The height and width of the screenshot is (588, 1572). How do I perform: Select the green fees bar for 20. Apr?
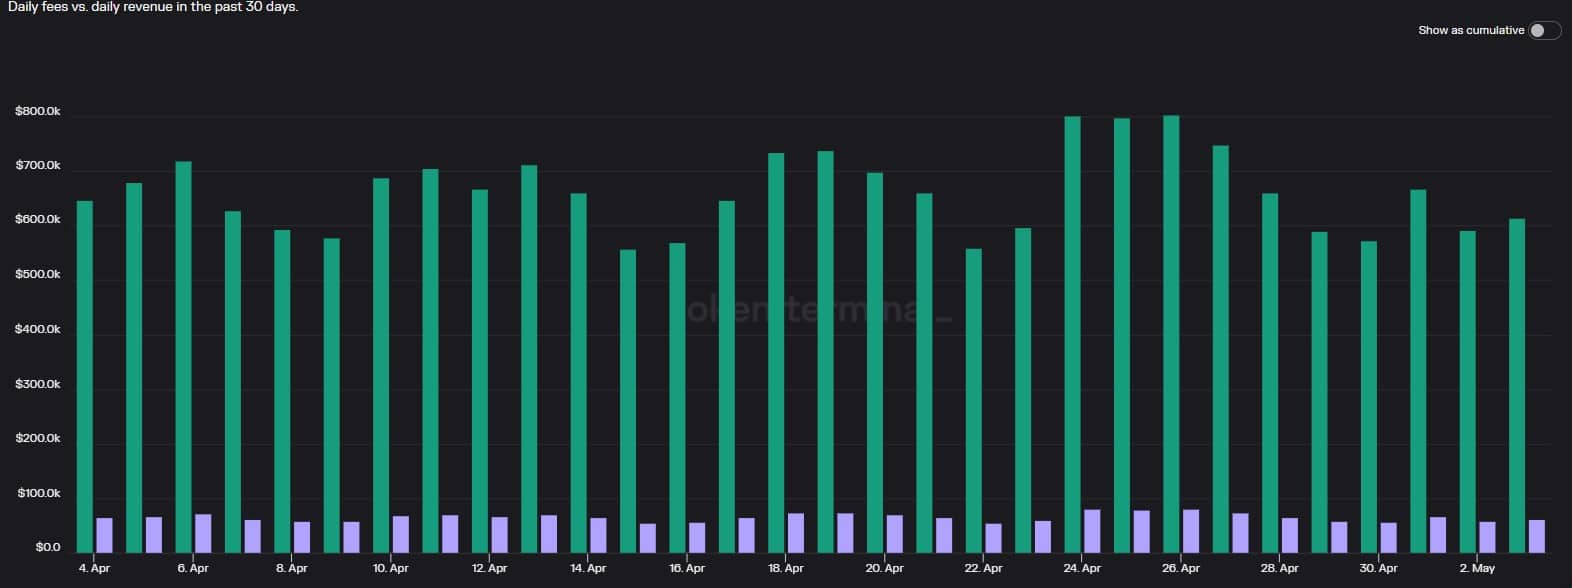point(875,363)
